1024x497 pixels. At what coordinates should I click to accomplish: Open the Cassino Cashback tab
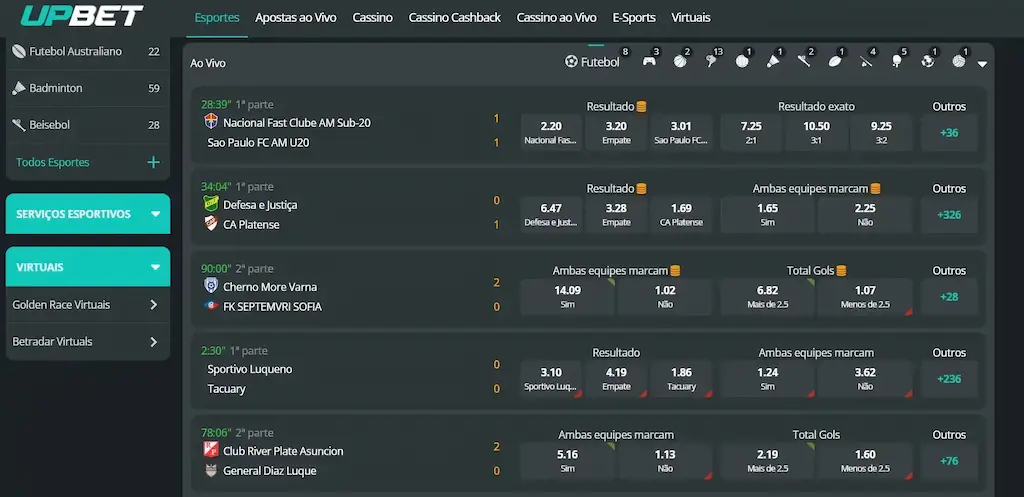click(455, 18)
